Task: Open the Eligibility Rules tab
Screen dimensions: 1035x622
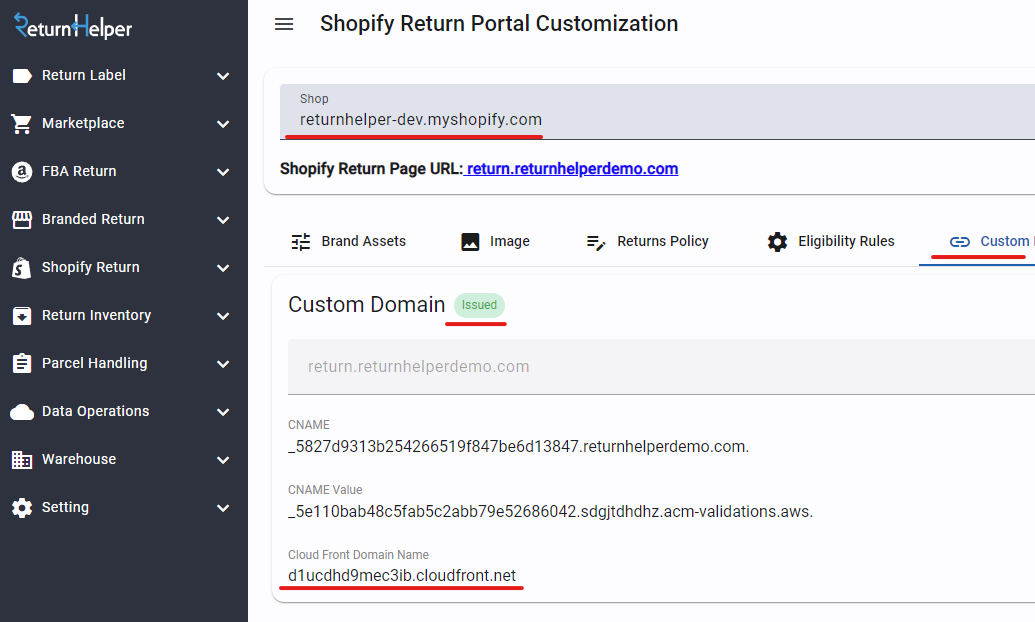Action: tap(831, 241)
